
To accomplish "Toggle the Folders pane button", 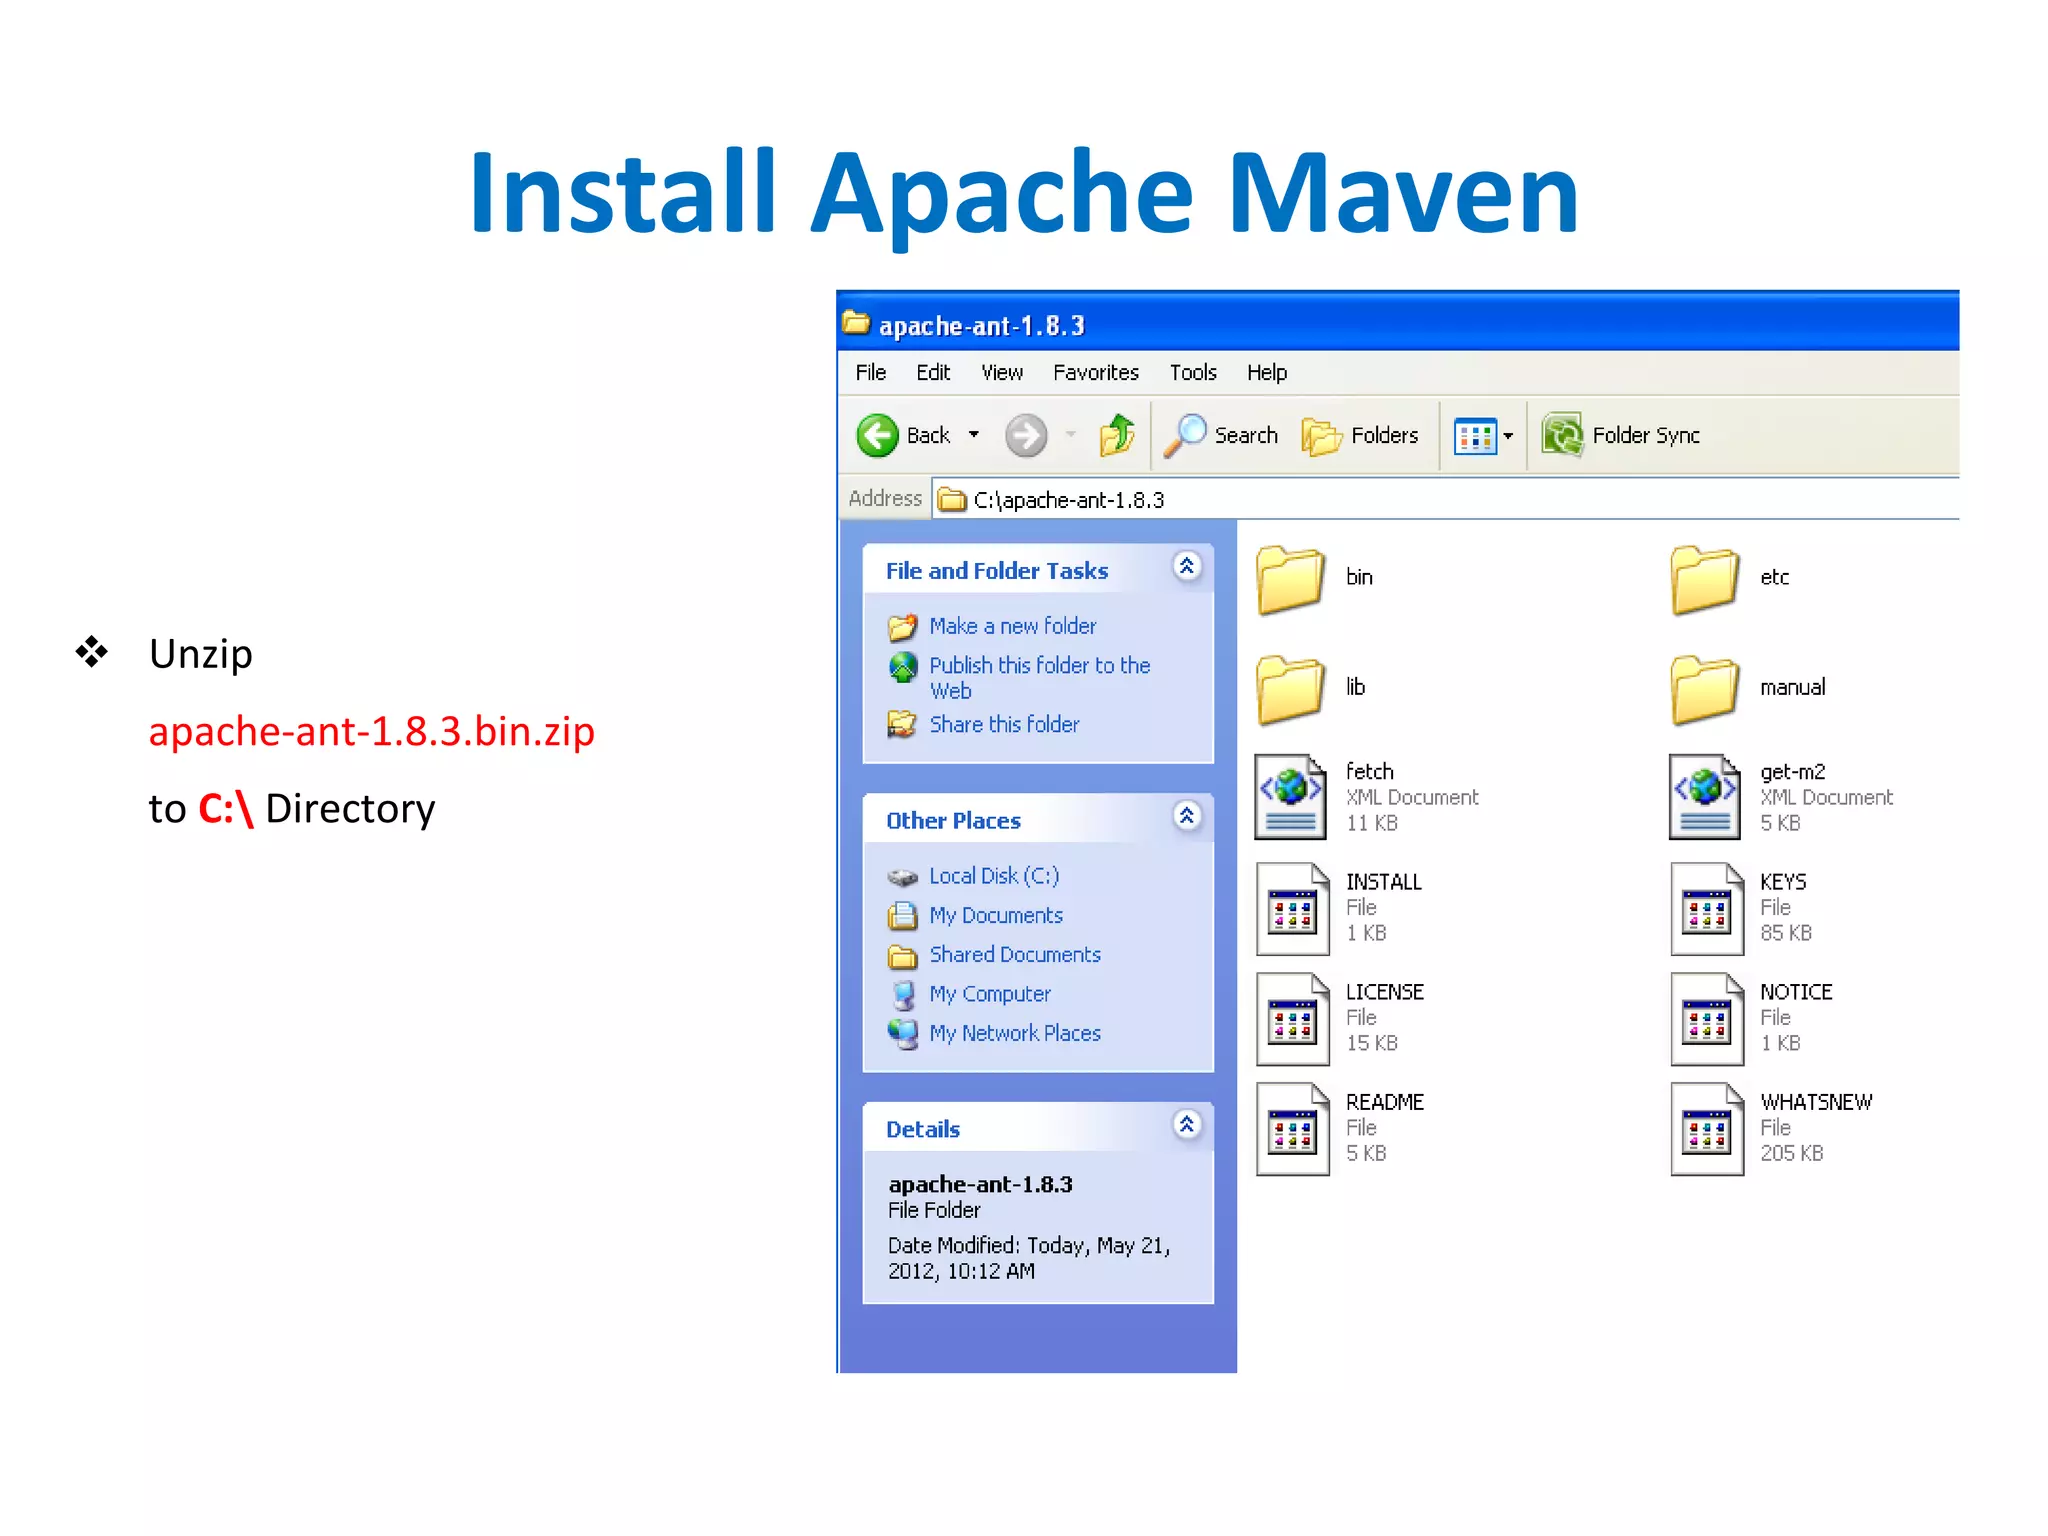I will tap(1360, 435).
